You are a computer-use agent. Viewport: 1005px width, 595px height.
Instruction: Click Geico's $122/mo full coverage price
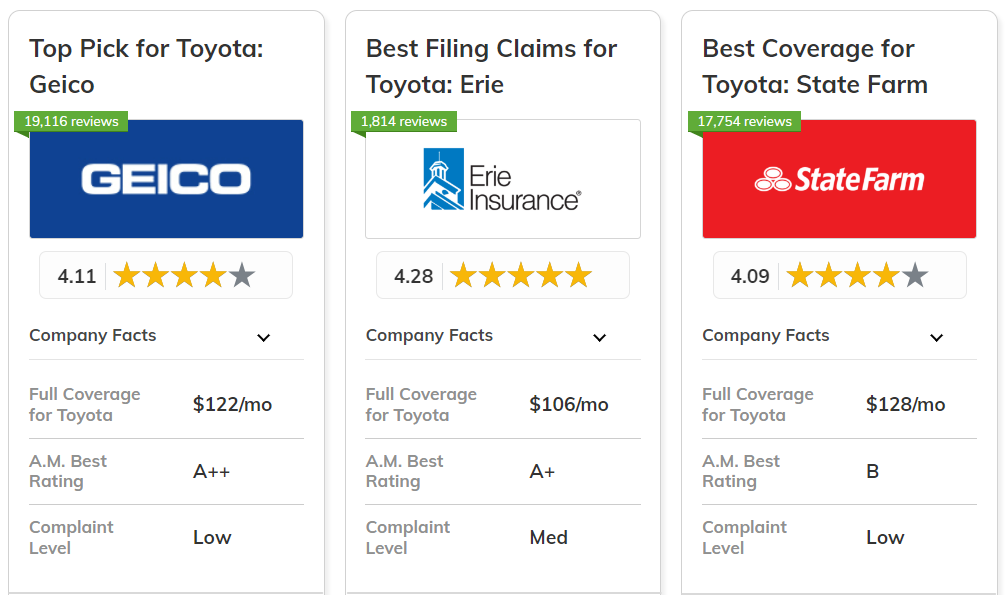232,404
